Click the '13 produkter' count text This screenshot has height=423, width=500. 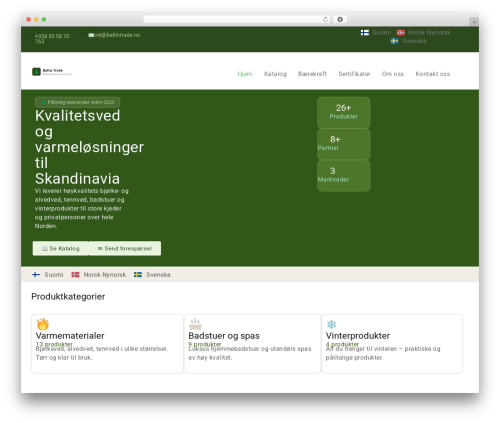coord(54,344)
